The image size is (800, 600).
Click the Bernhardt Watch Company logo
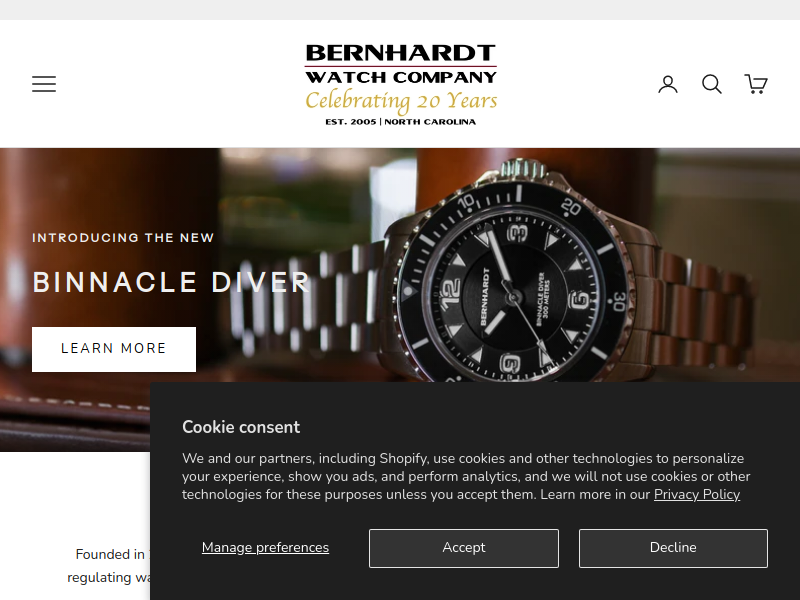[401, 85]
